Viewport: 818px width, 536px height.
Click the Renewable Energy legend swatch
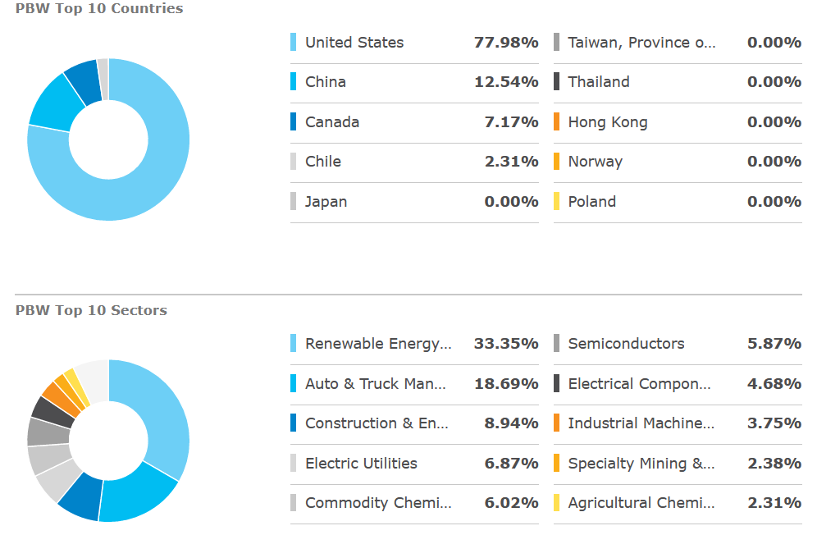tap(294, 344)
